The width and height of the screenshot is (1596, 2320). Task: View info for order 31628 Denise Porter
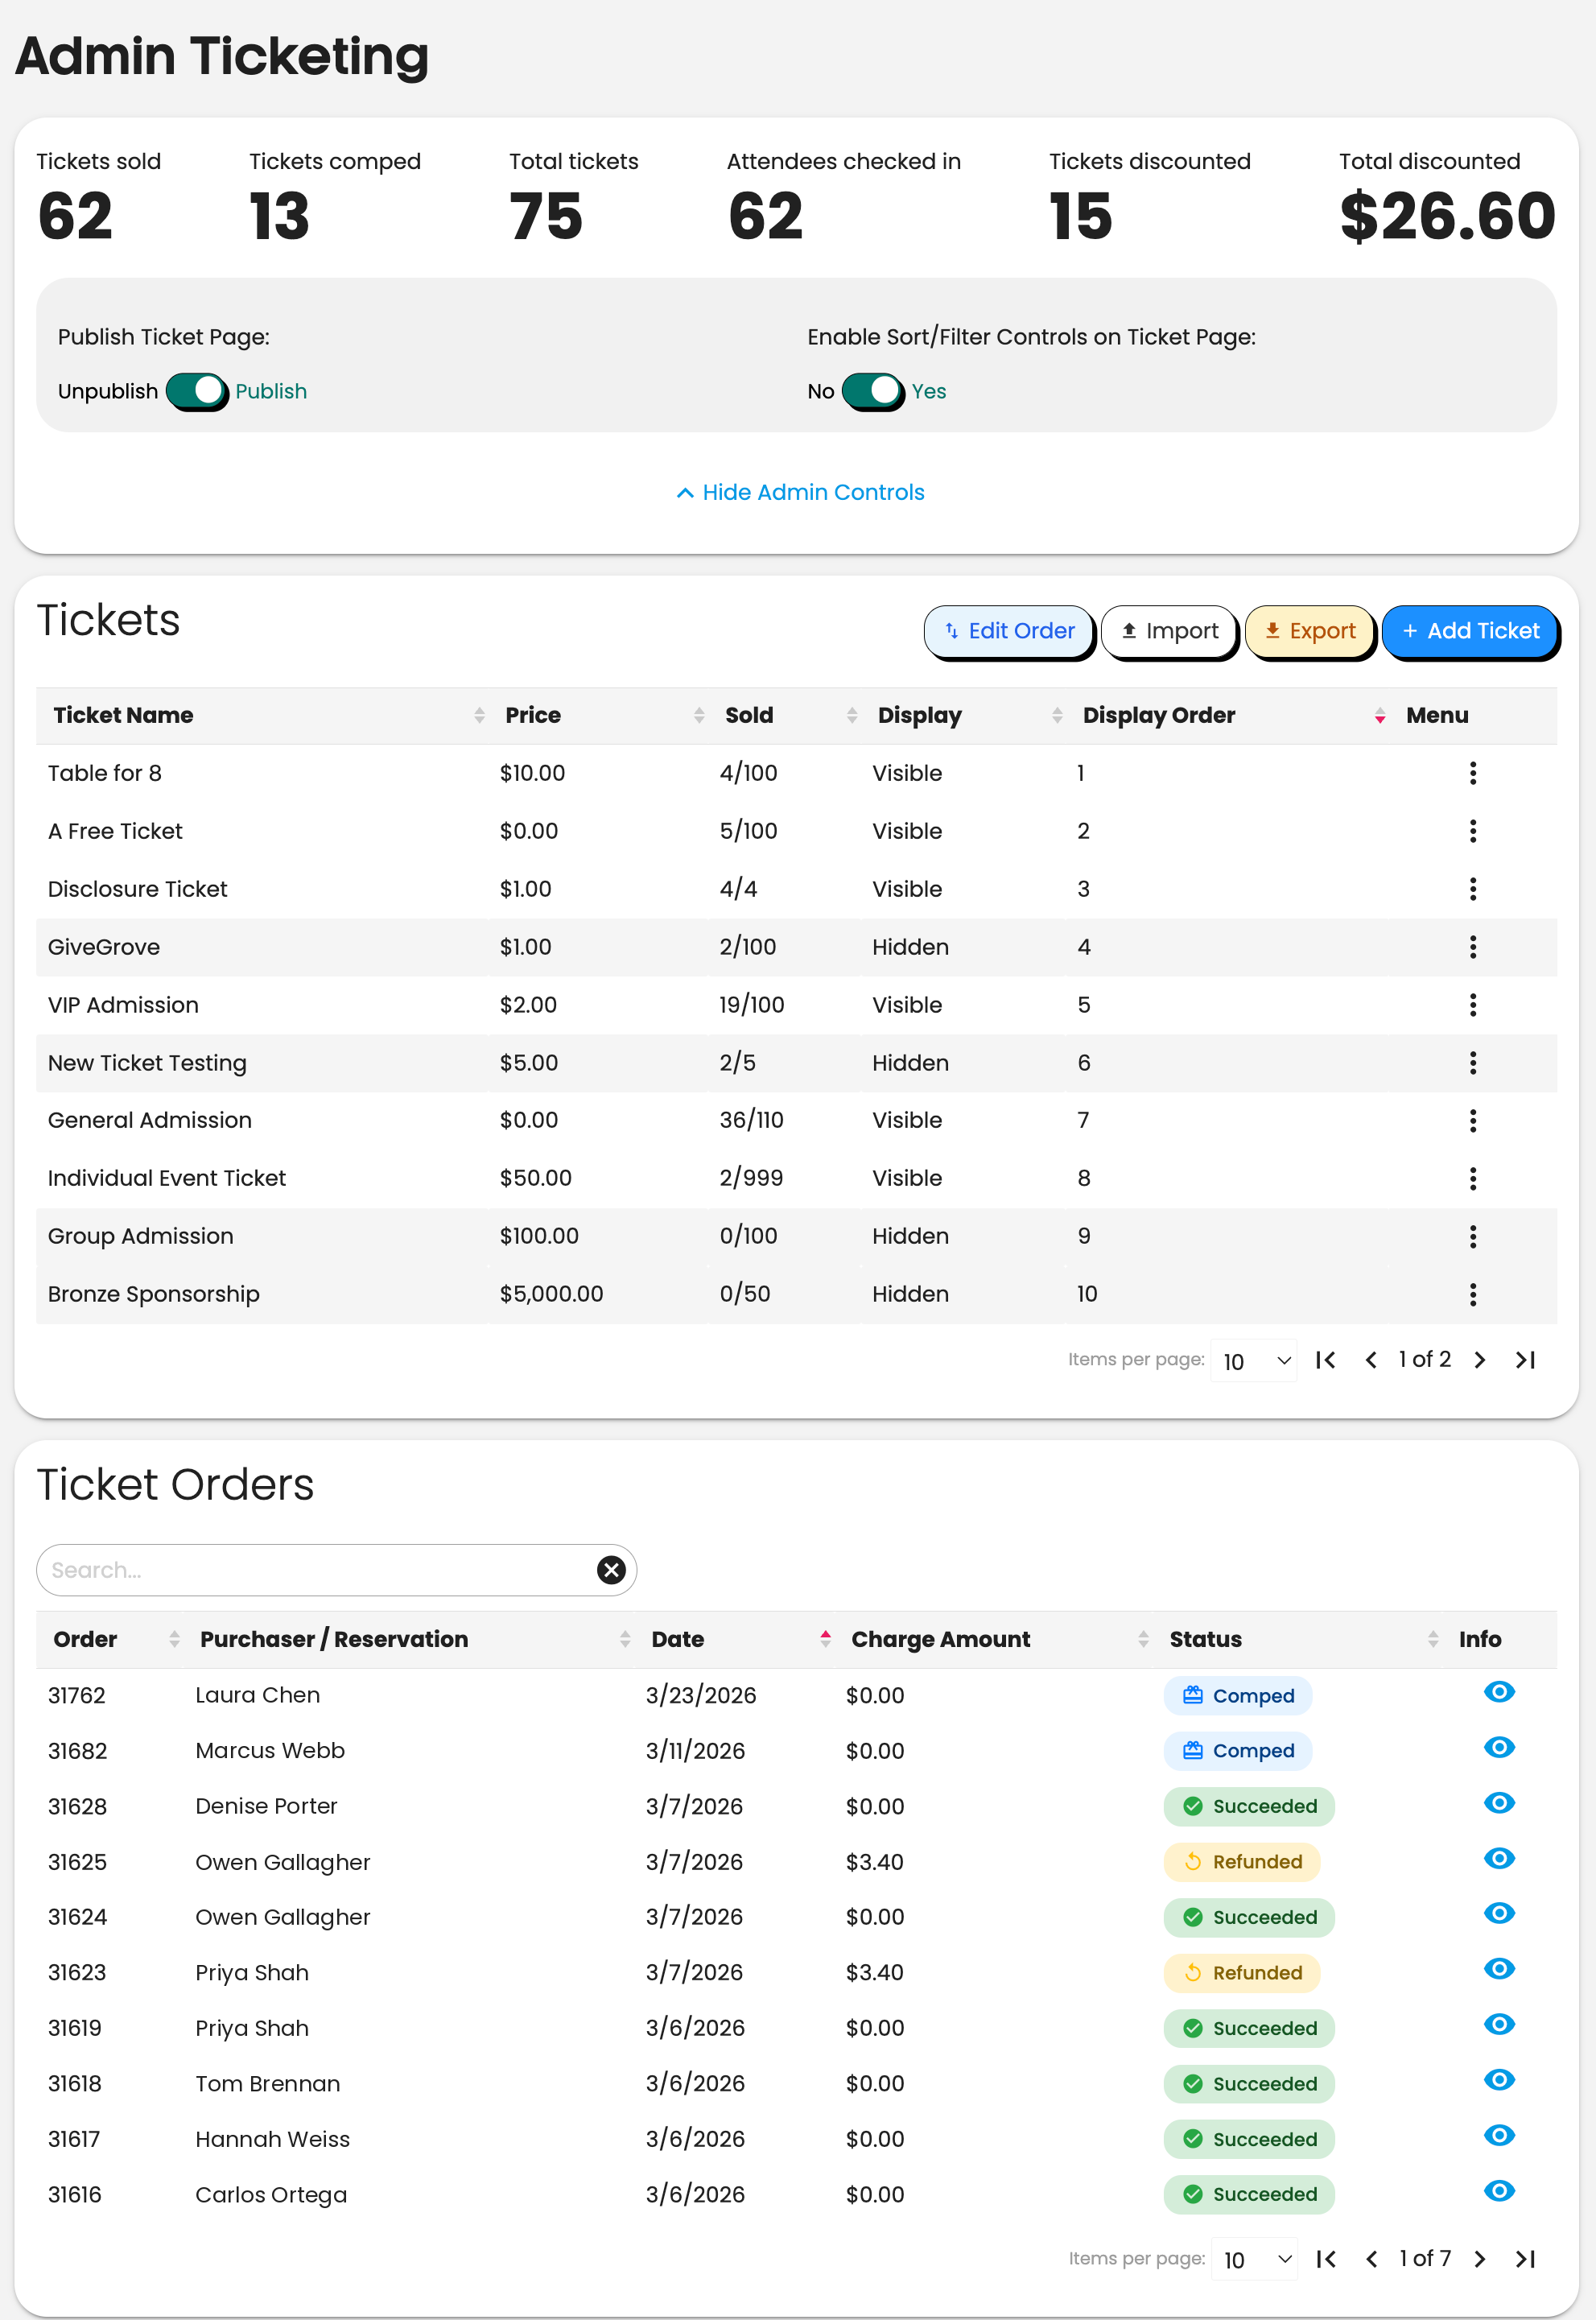pos(1499,1803)
